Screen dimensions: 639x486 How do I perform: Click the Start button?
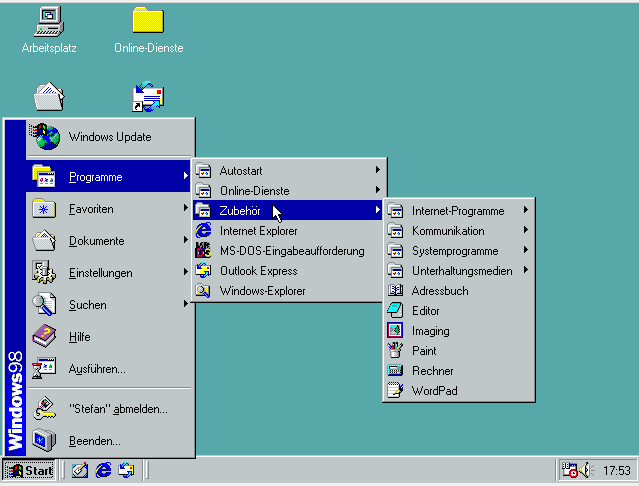pyautogui.click(x=29, y=471)
